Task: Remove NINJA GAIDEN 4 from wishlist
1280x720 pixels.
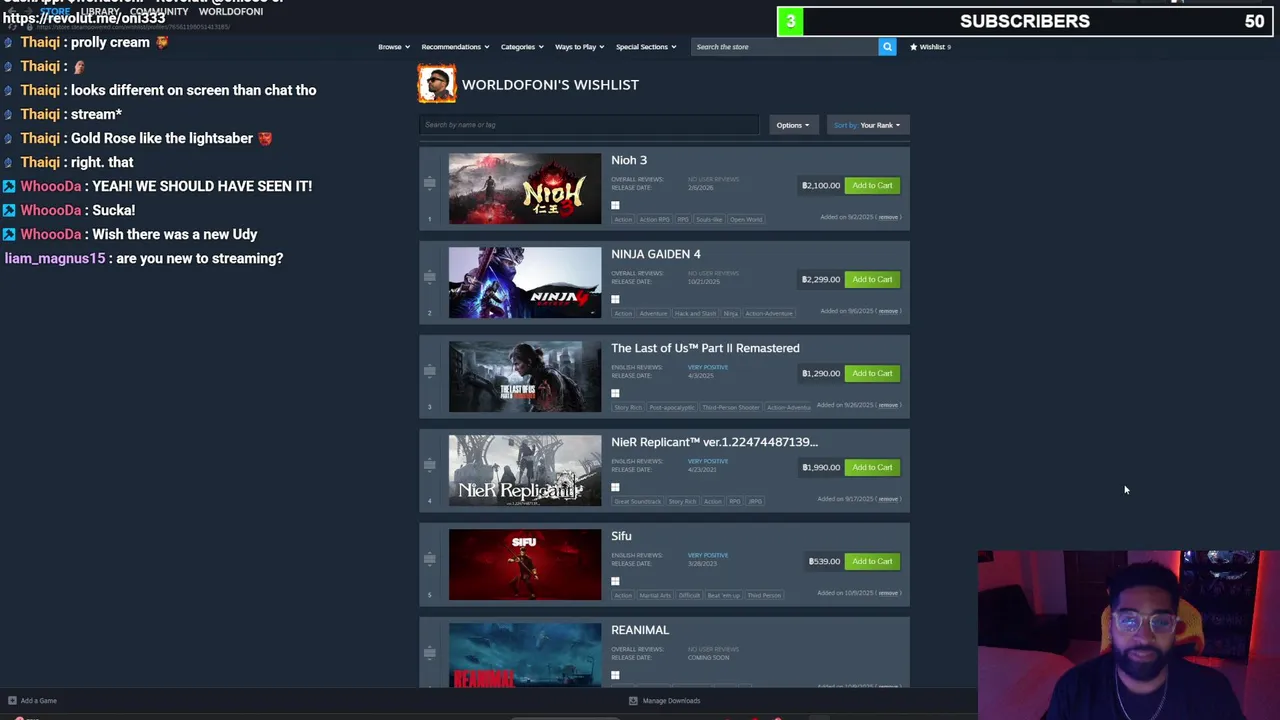Action: pyautogui.click(x=888, y=311)
